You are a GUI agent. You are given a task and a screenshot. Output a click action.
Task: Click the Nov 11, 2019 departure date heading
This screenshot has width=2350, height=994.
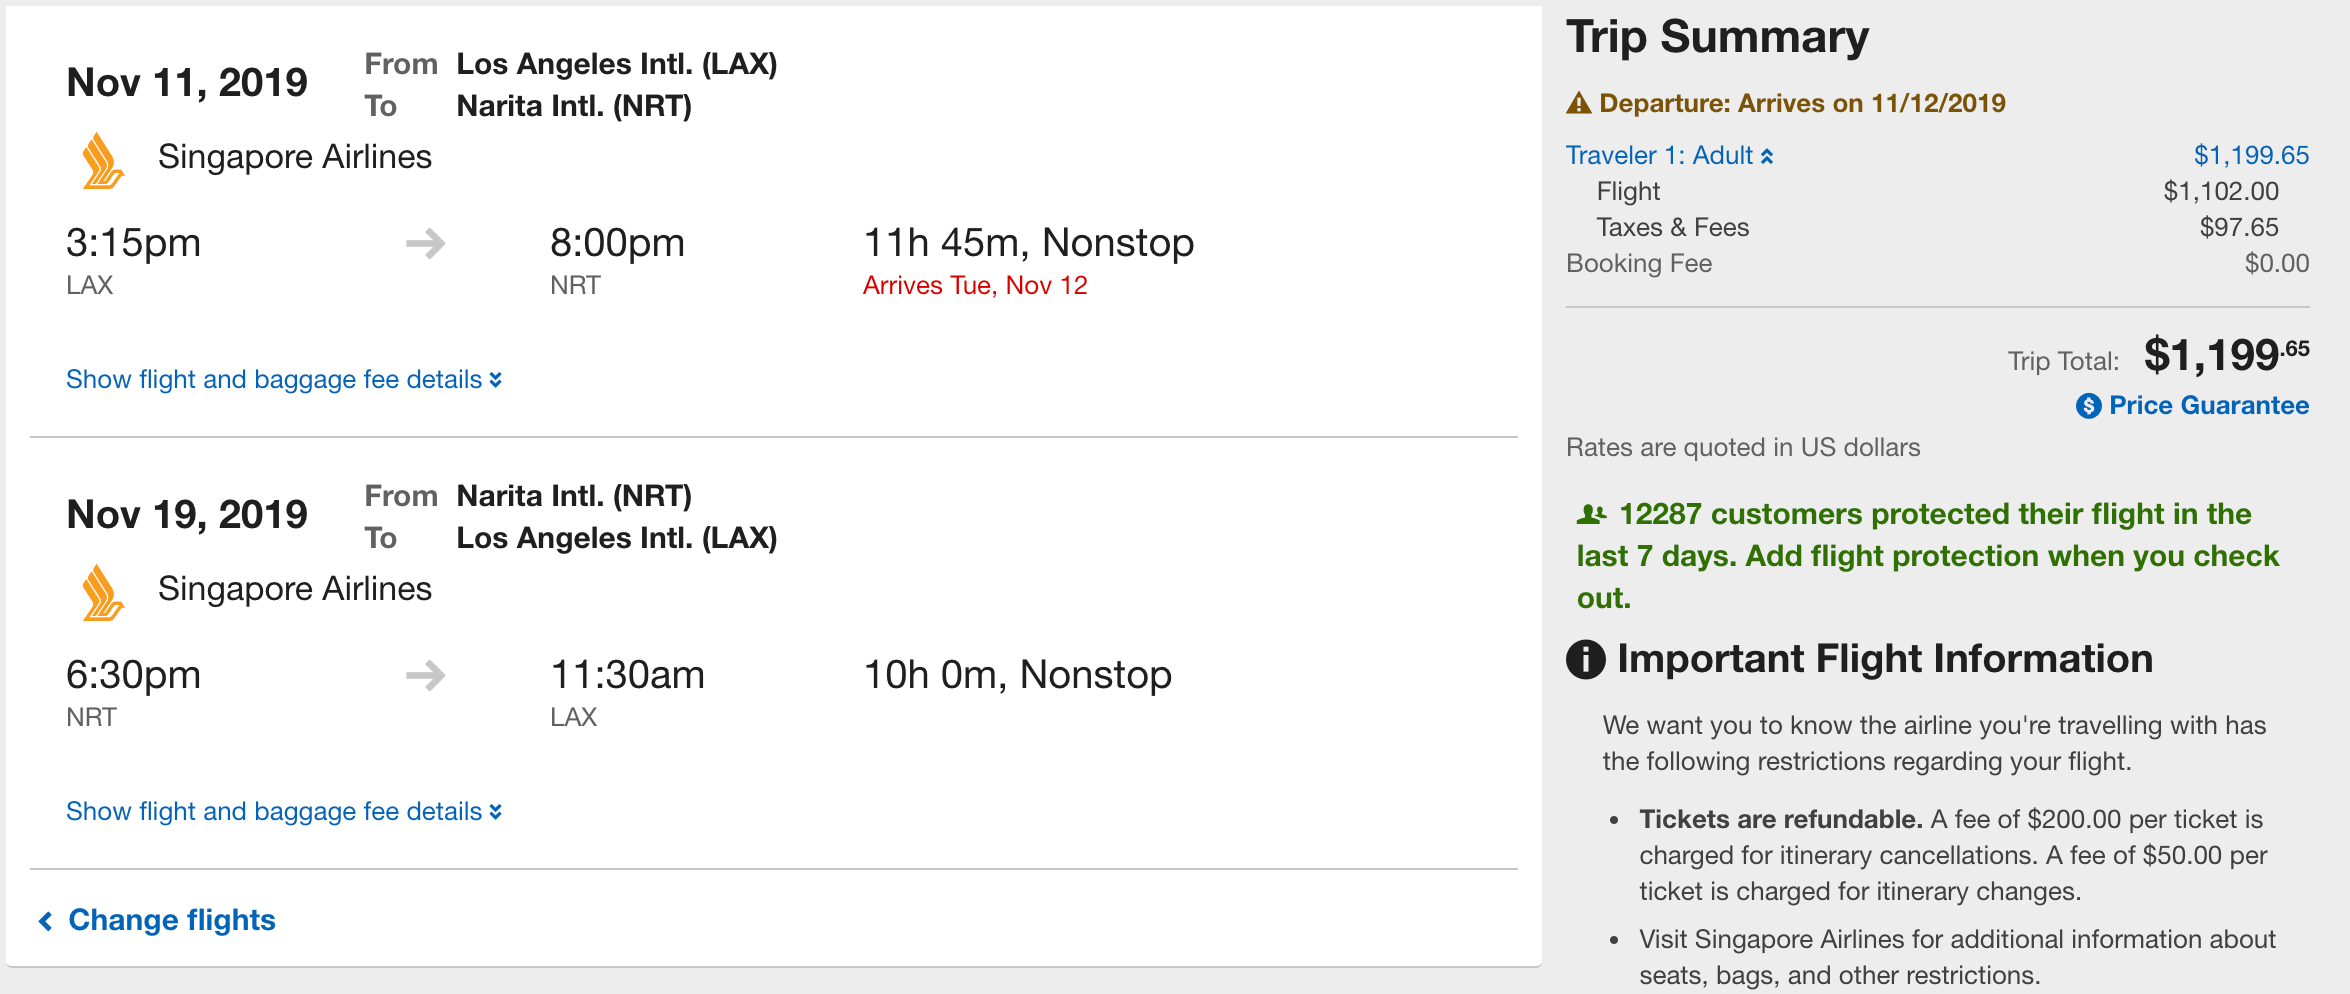187,83
